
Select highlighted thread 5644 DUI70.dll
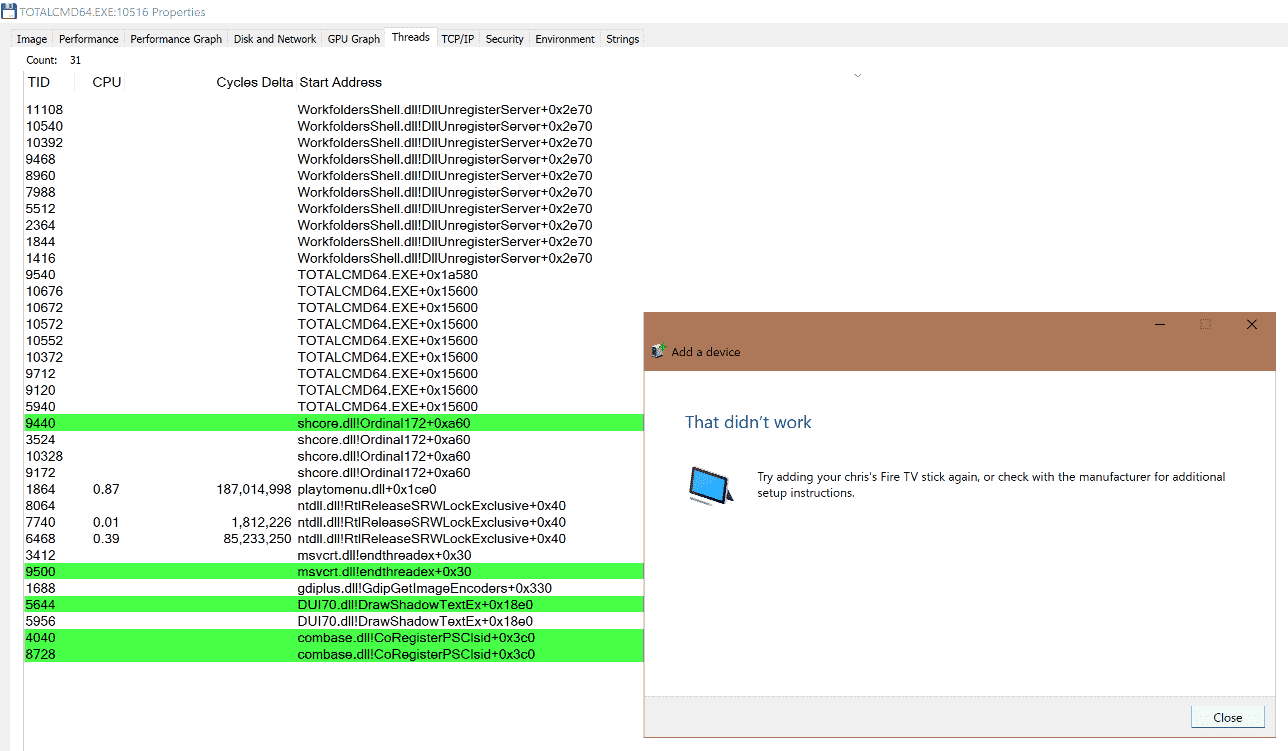pyautogui.click(x=333, y=604)
